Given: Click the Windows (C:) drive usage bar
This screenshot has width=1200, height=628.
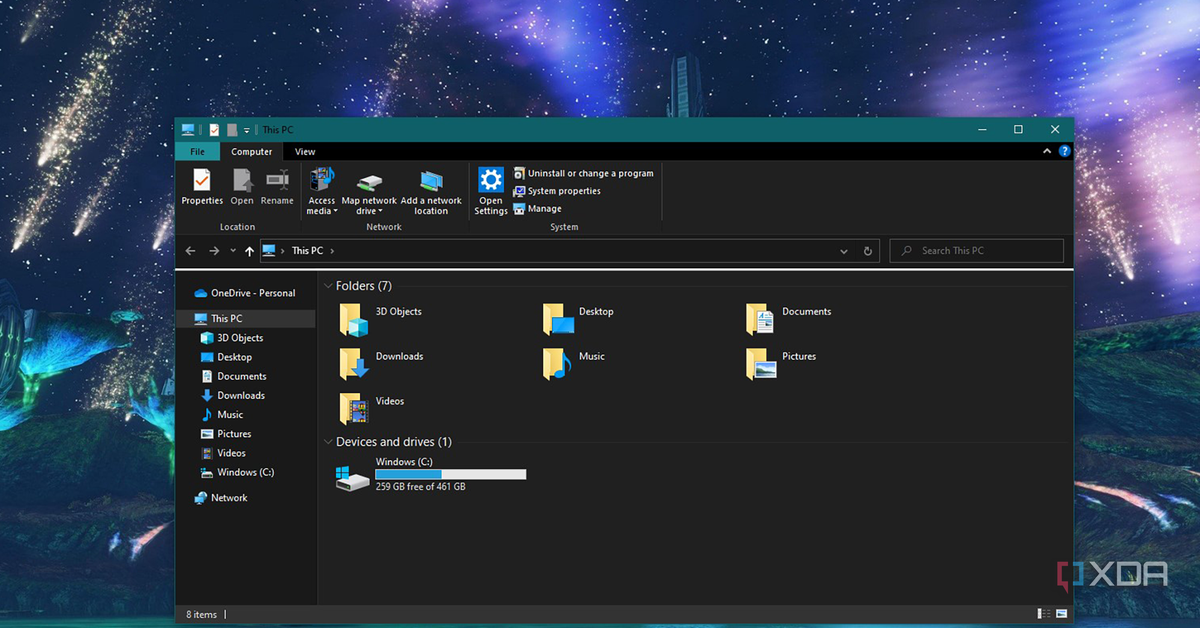Looking at the screenshot, I should pos(450,474).
